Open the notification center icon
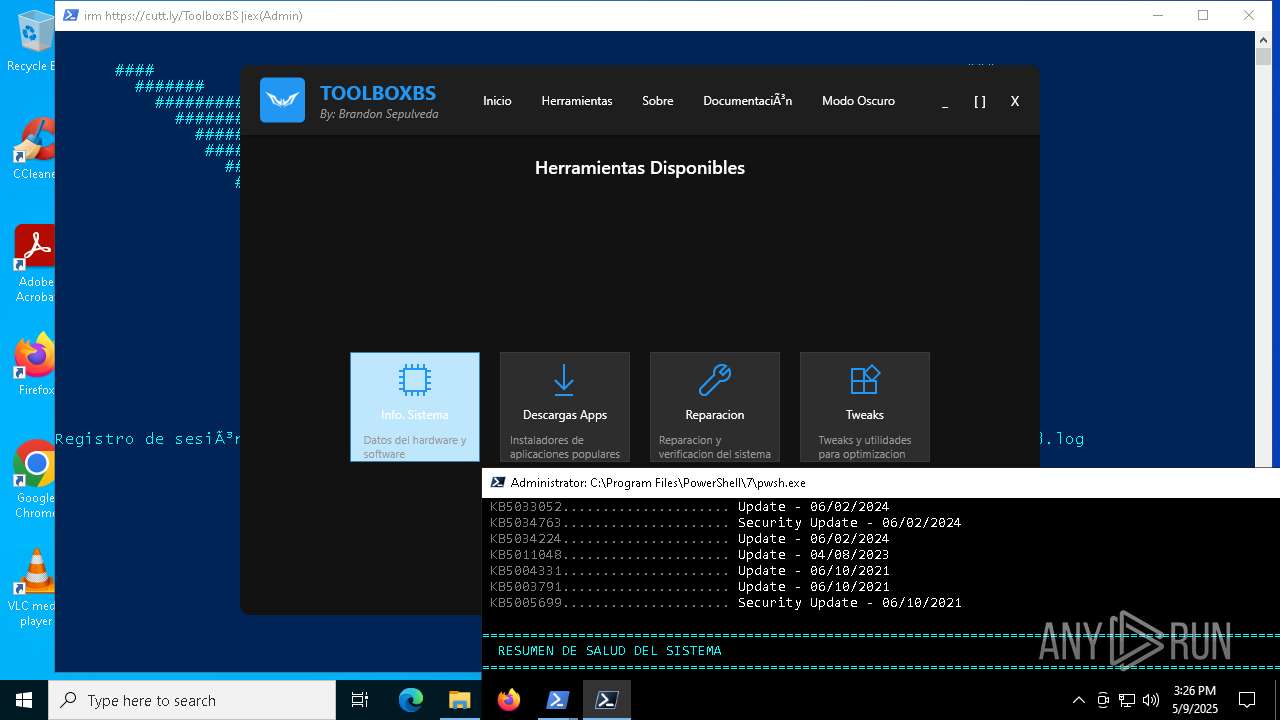This screenshot has height=720, width=1280. [x=1247, y=700]
